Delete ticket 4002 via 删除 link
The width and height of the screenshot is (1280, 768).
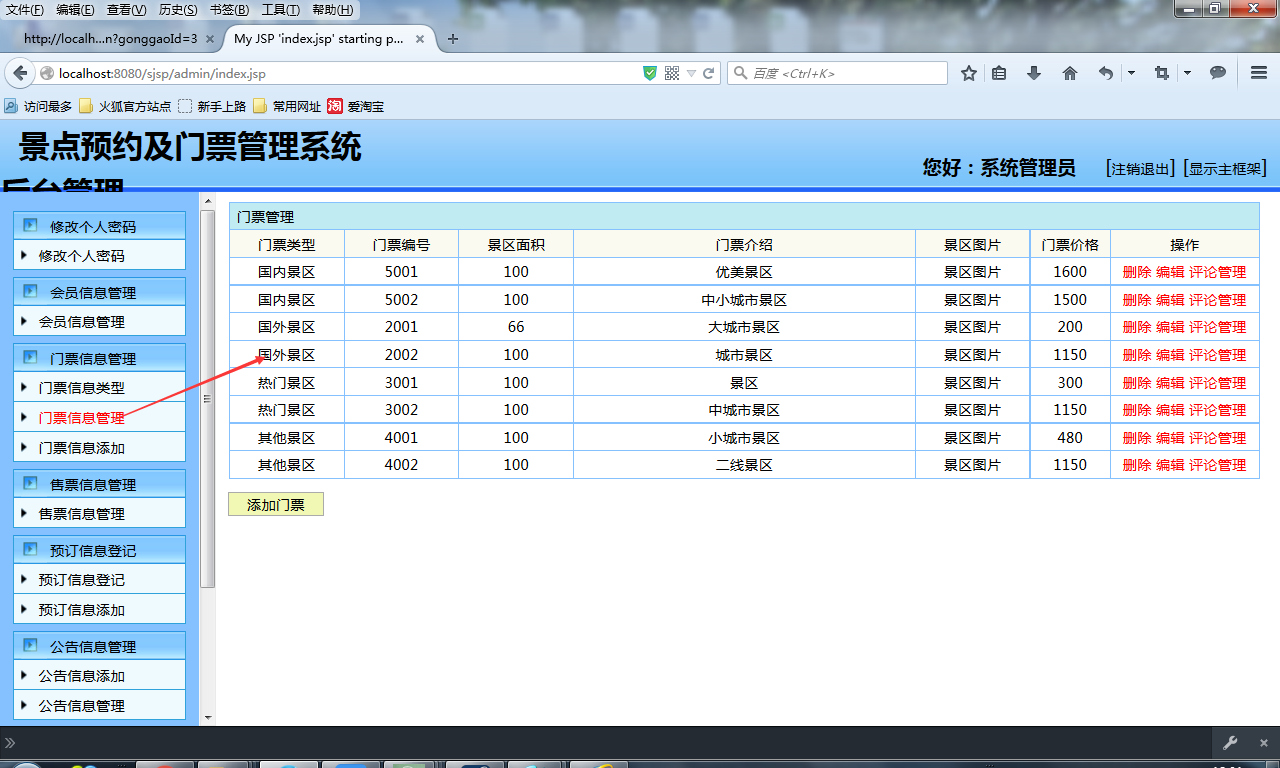pyautogui.click(x=1137, y=465)
